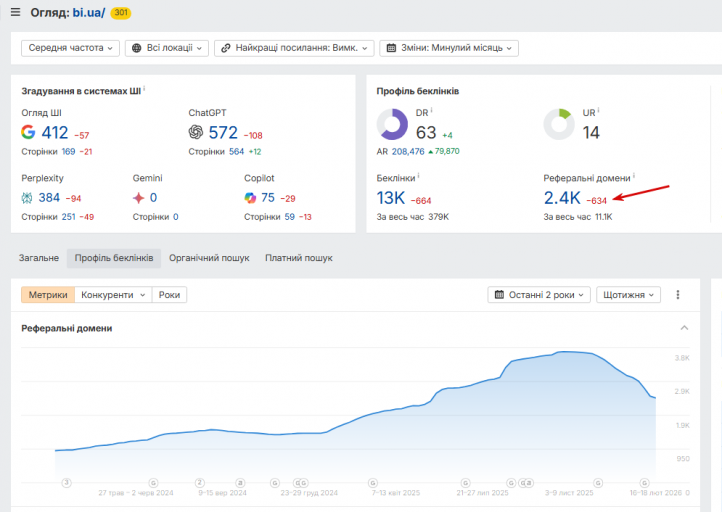Open the Конкуренти dropdown
The width and height of the screenshot is (722, 512).
[113, 295]
